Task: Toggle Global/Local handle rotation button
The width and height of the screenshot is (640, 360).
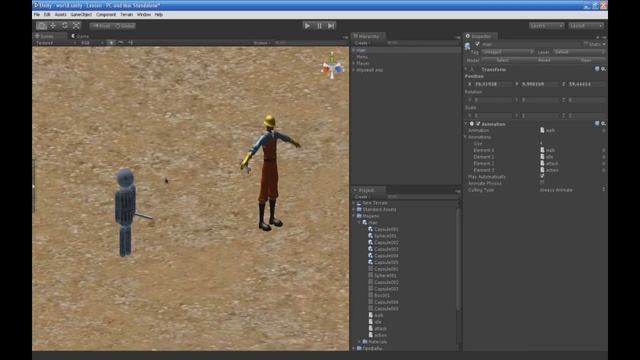Action: 124,26
